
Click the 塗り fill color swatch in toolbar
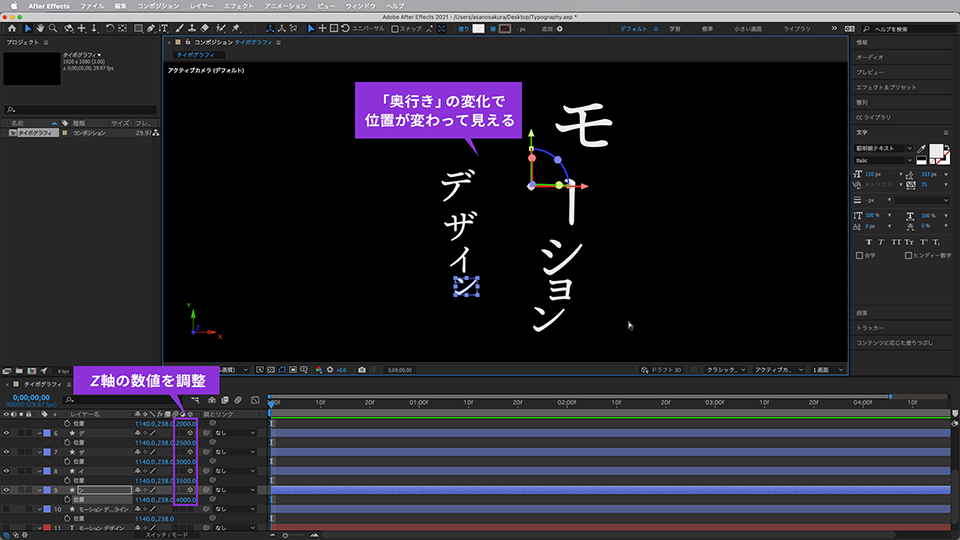point(478,29)
